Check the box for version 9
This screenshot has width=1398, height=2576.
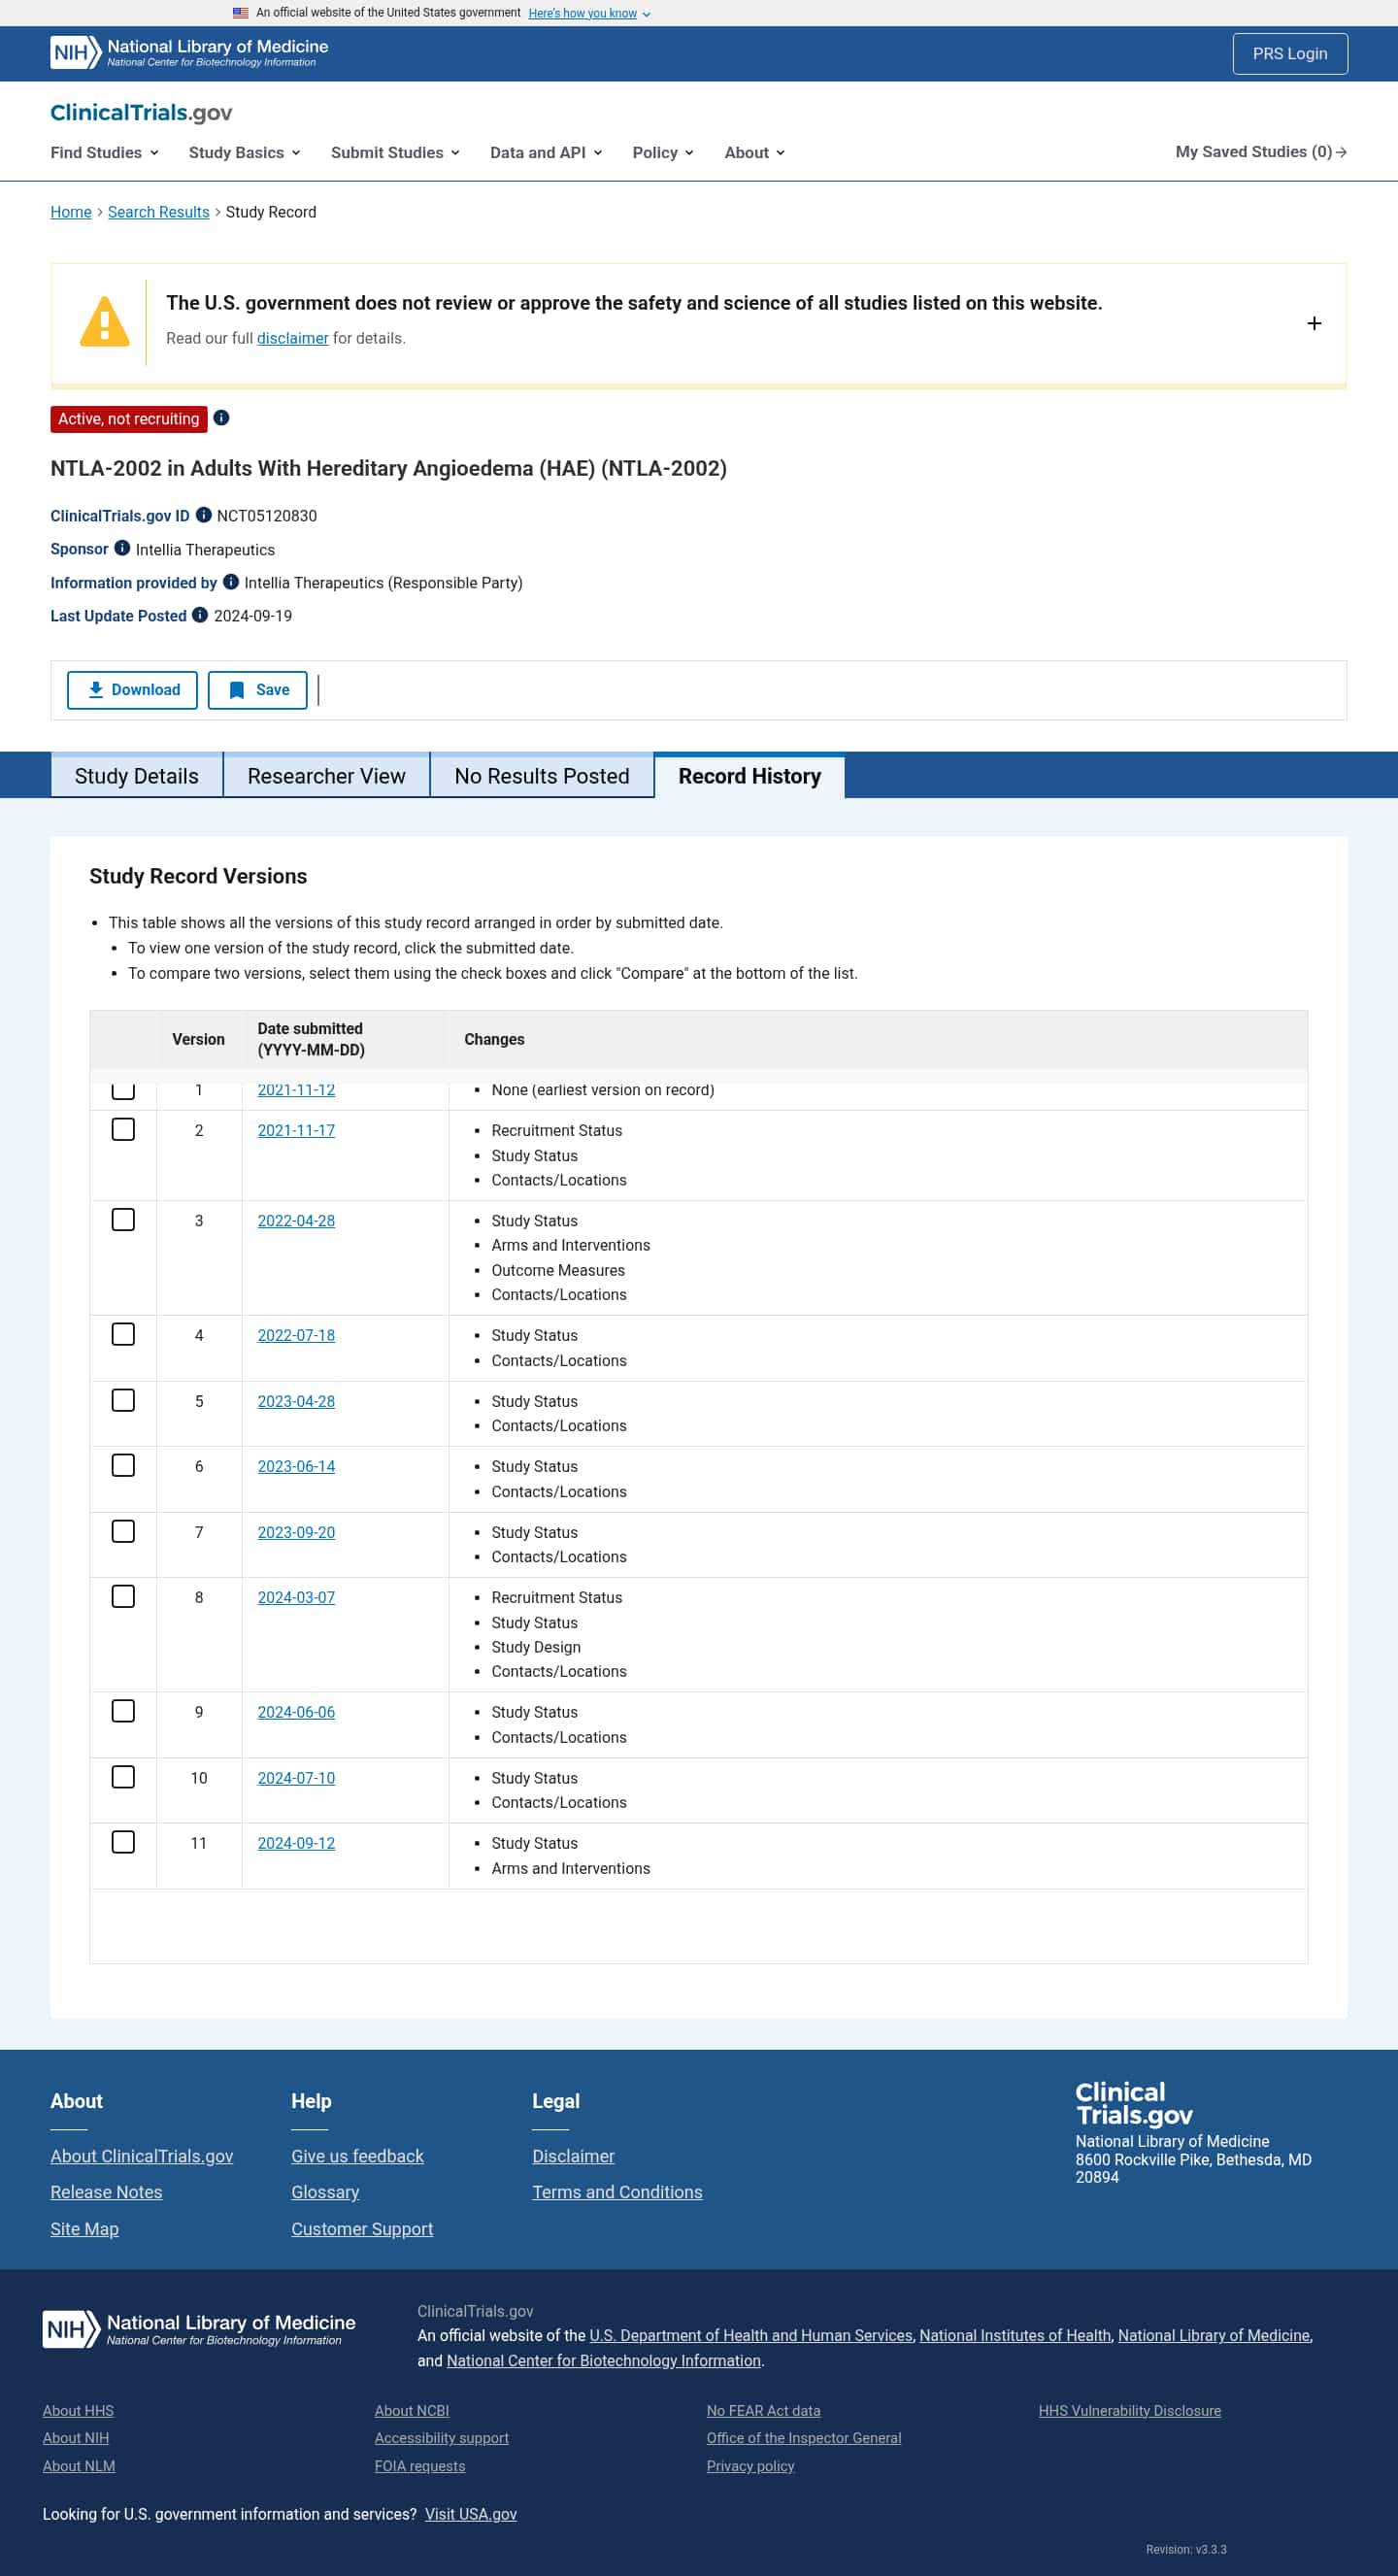(x=123, y=1711)
